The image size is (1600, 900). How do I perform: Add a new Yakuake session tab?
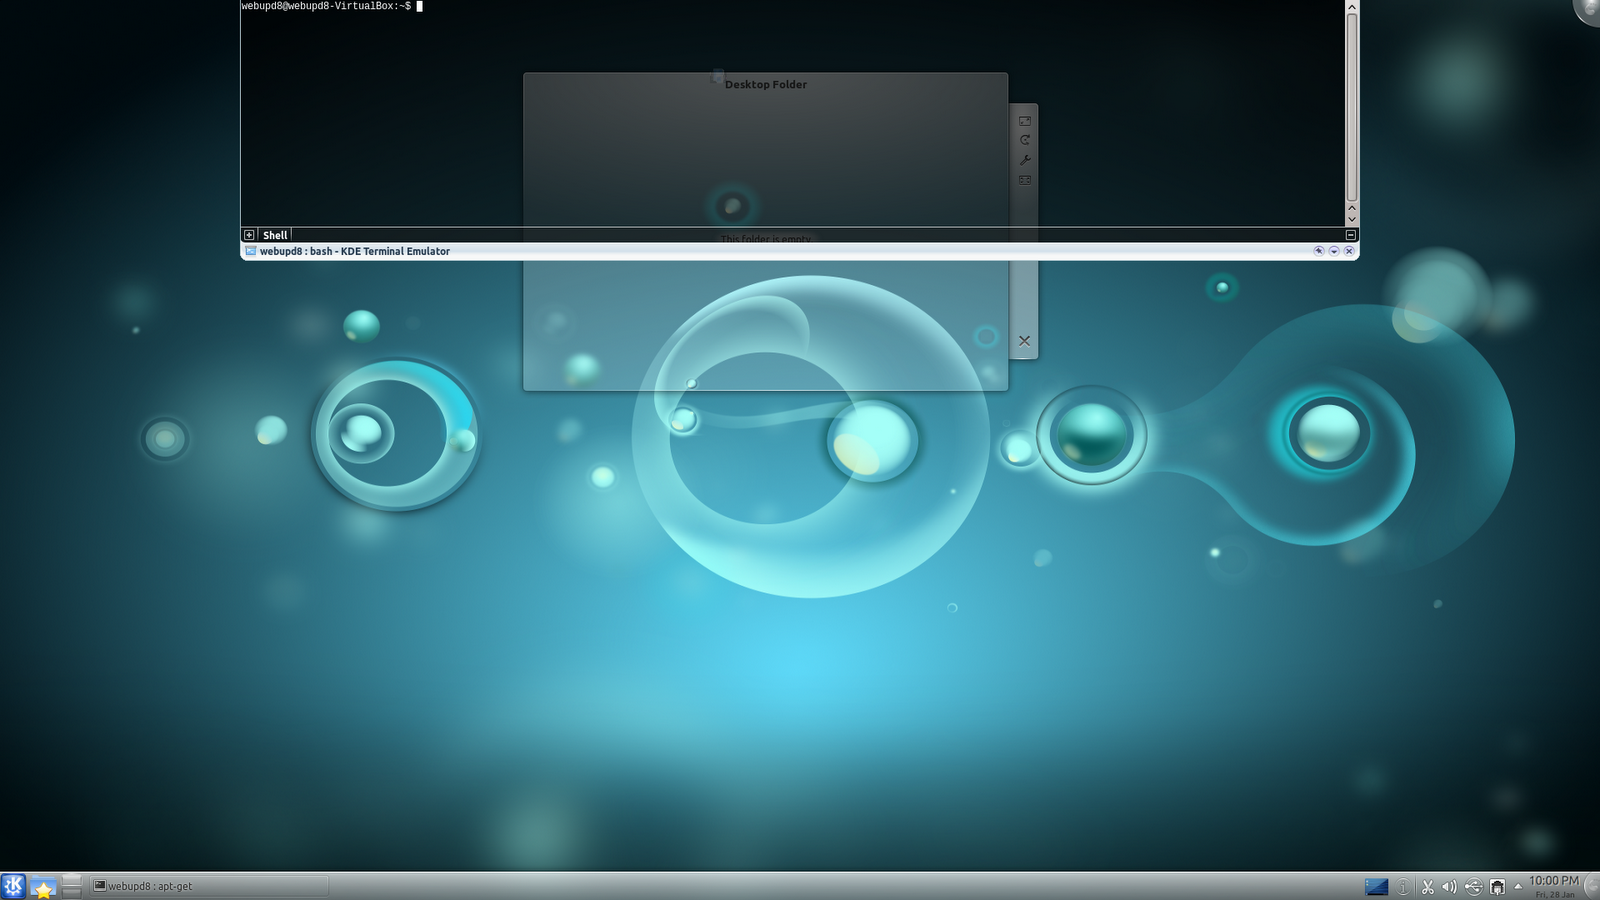249,235
